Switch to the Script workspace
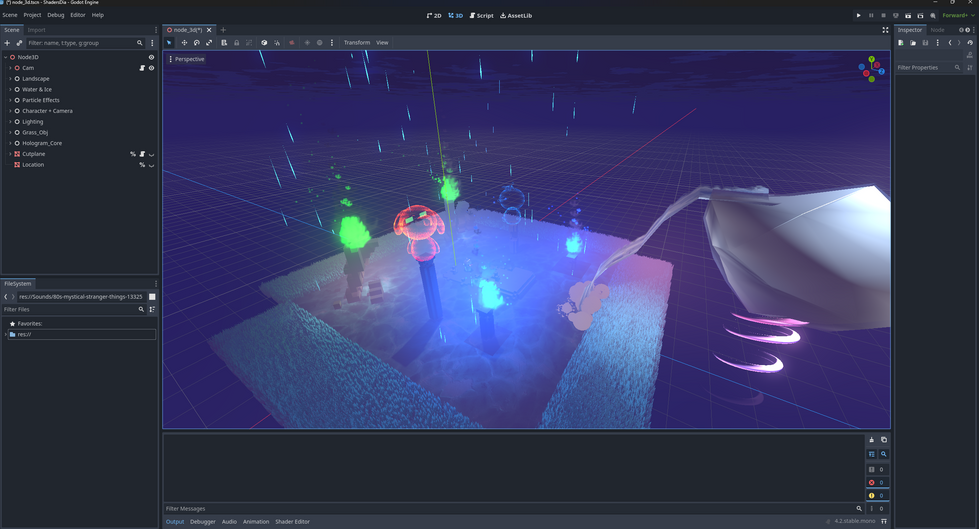This screenshot has height=529, width=979. coord(481,16)
